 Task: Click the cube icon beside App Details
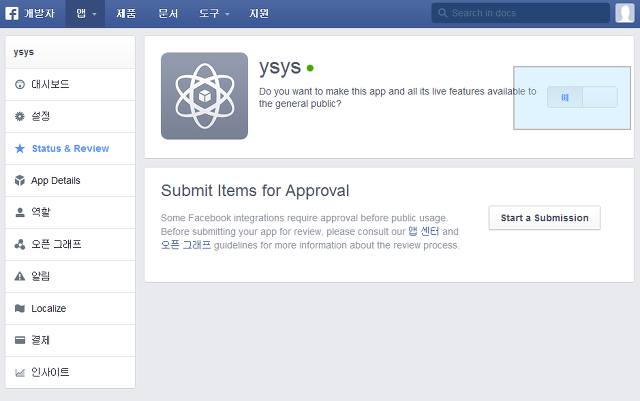[20, 180]
